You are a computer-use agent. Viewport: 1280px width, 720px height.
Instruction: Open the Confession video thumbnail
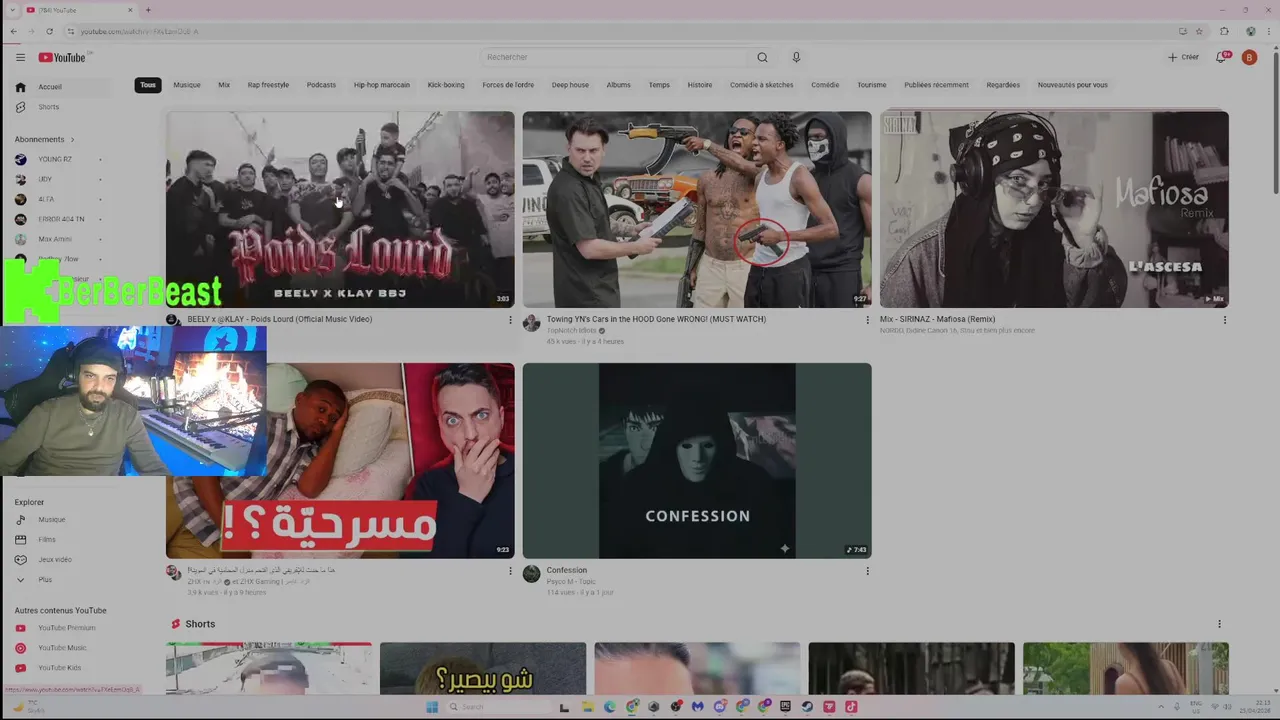coord(697,461)
